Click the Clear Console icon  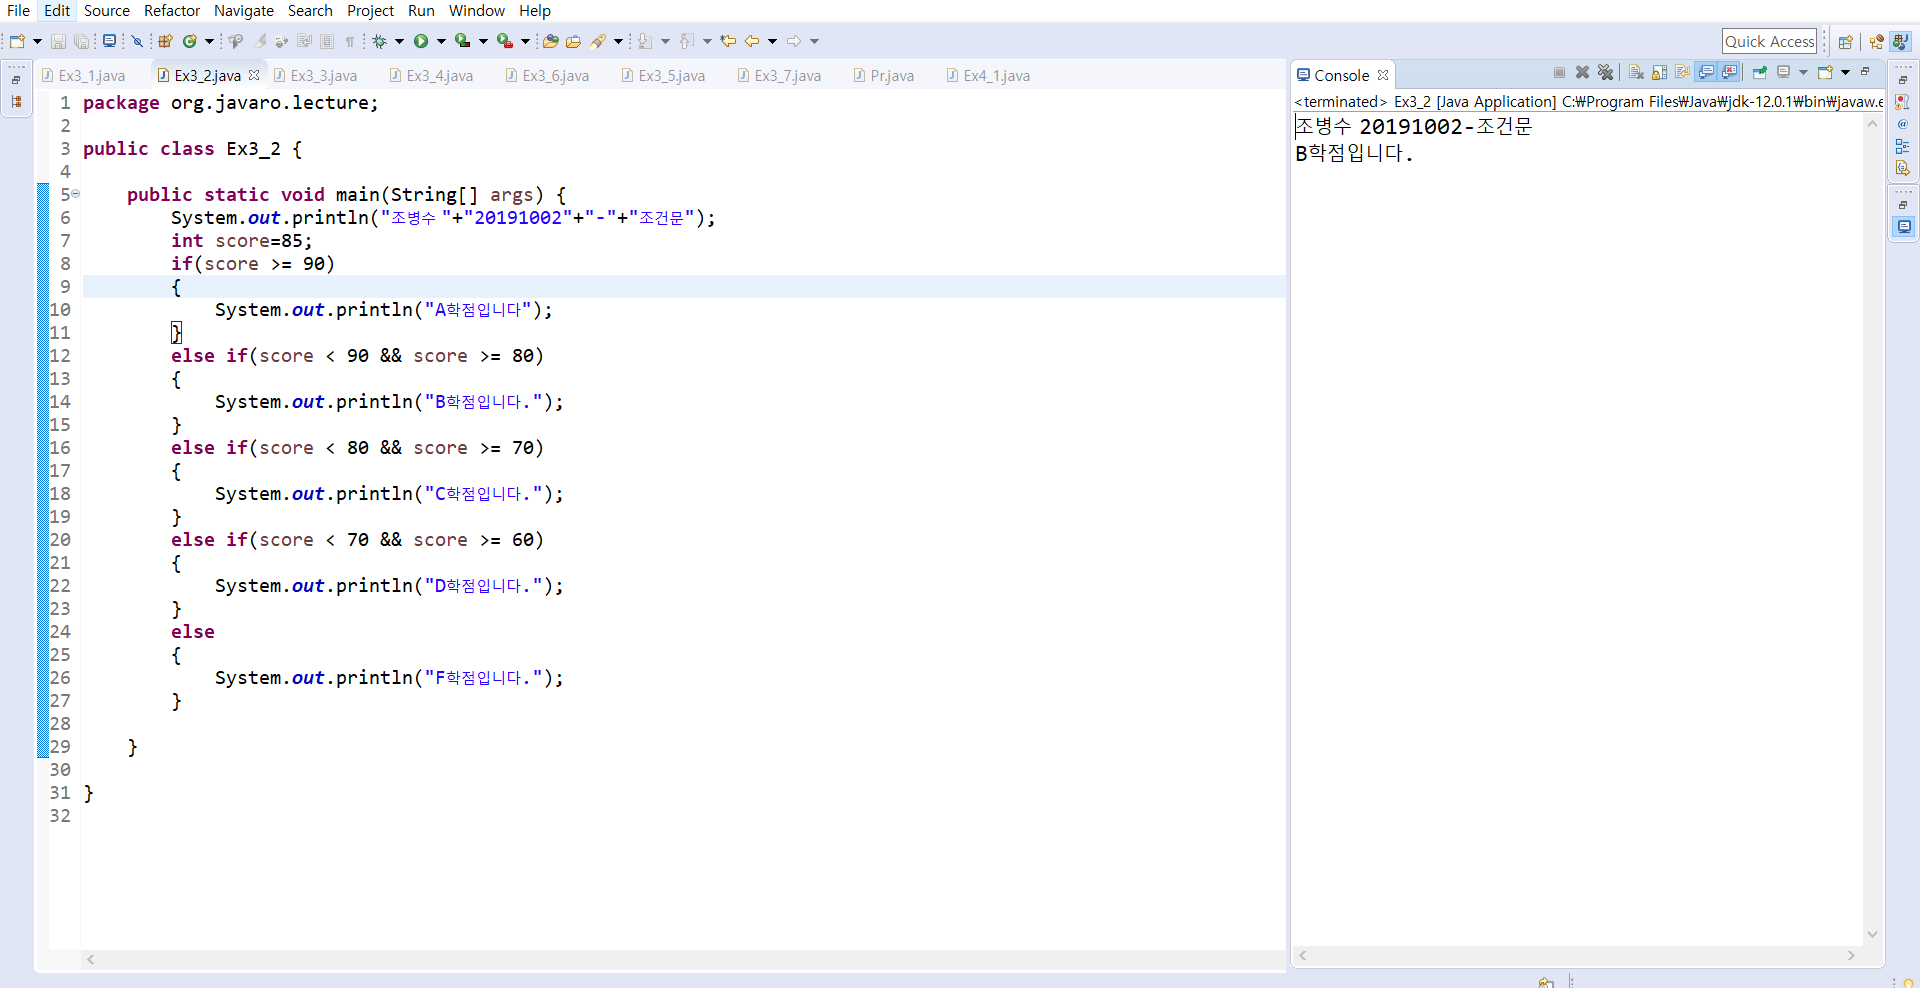[x=1636, y=72]
